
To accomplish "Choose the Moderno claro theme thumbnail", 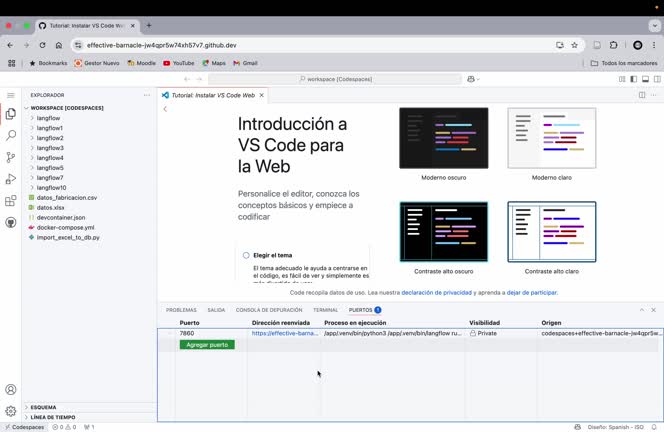I will pyautogui.click(x=552, y=138).
